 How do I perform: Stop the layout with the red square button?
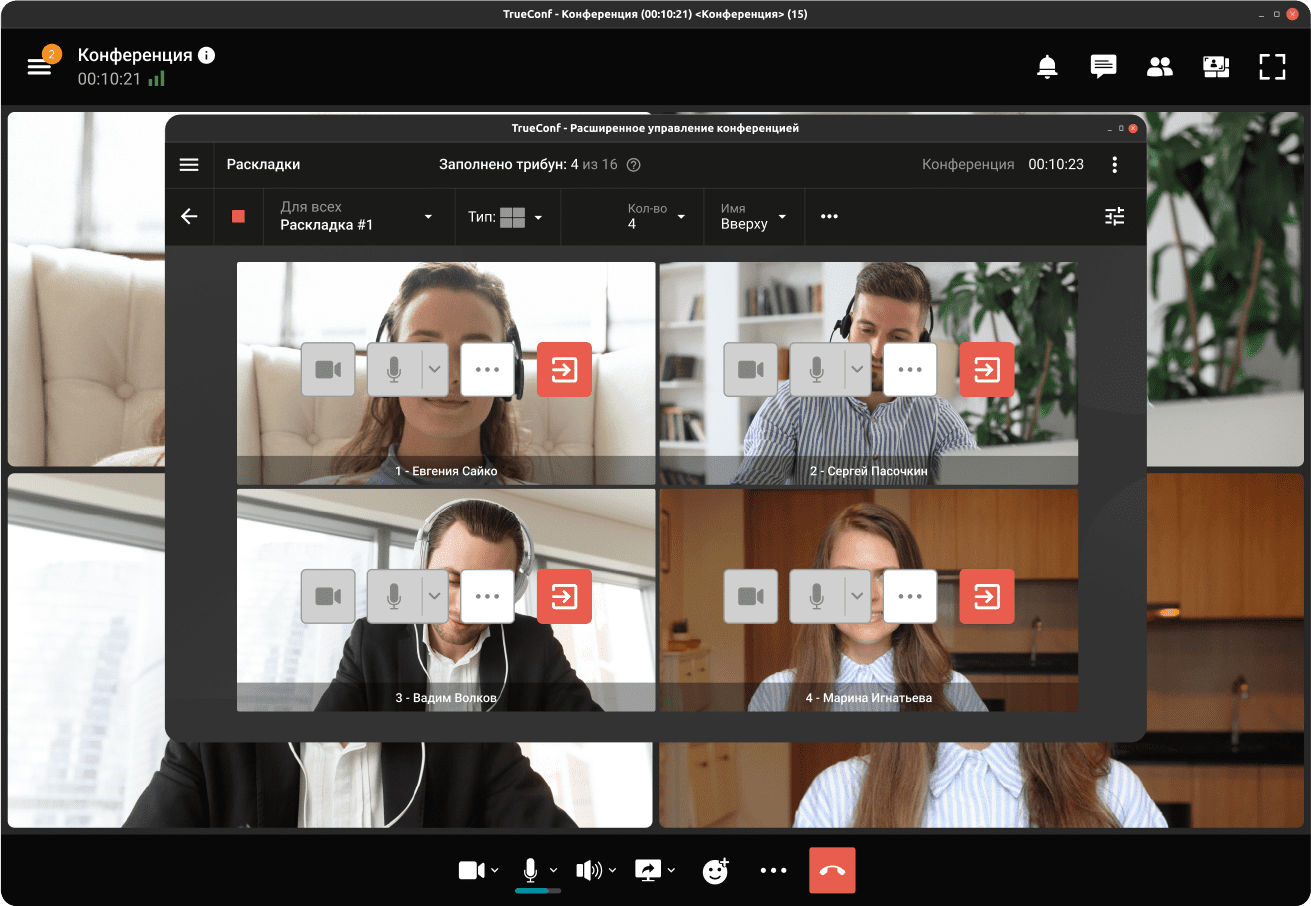click(x=238, y=217)
